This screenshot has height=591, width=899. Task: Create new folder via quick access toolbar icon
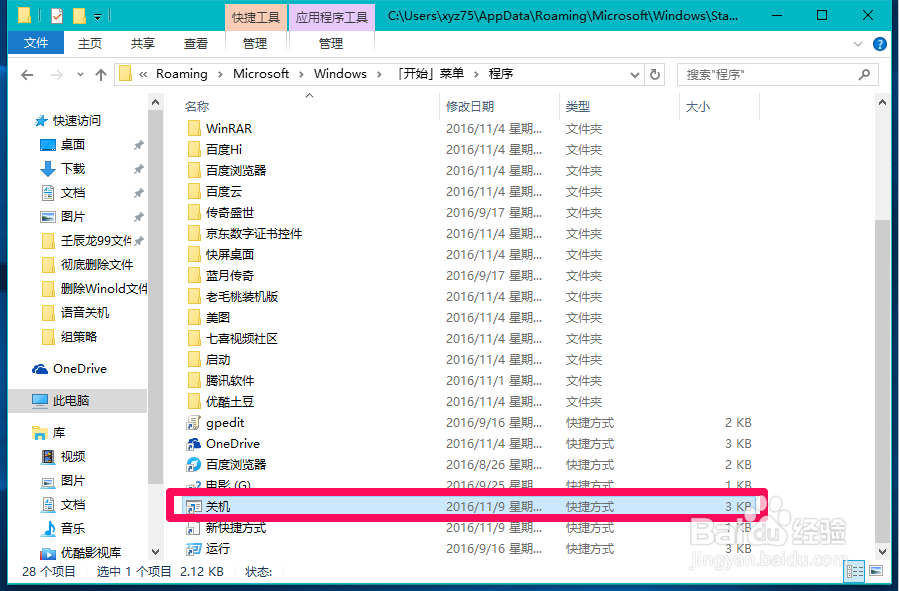[x=78, y=15]
